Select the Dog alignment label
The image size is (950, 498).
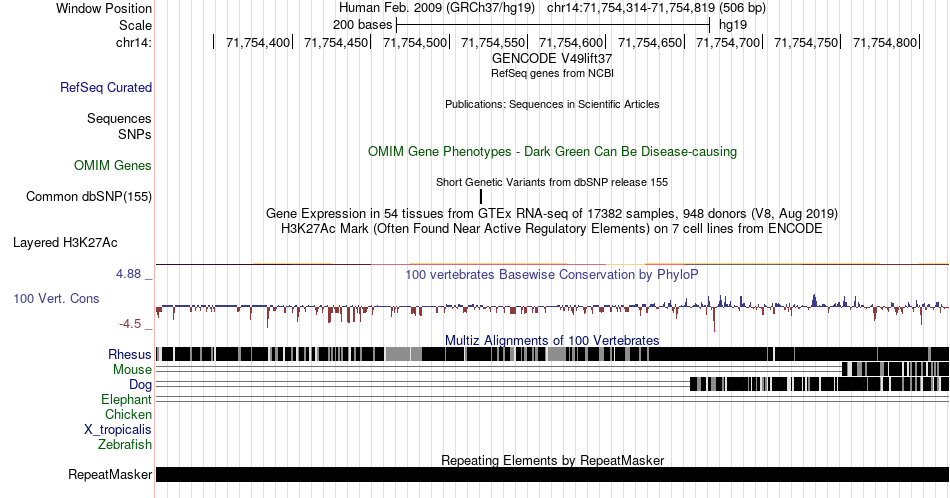coord(140,385)
